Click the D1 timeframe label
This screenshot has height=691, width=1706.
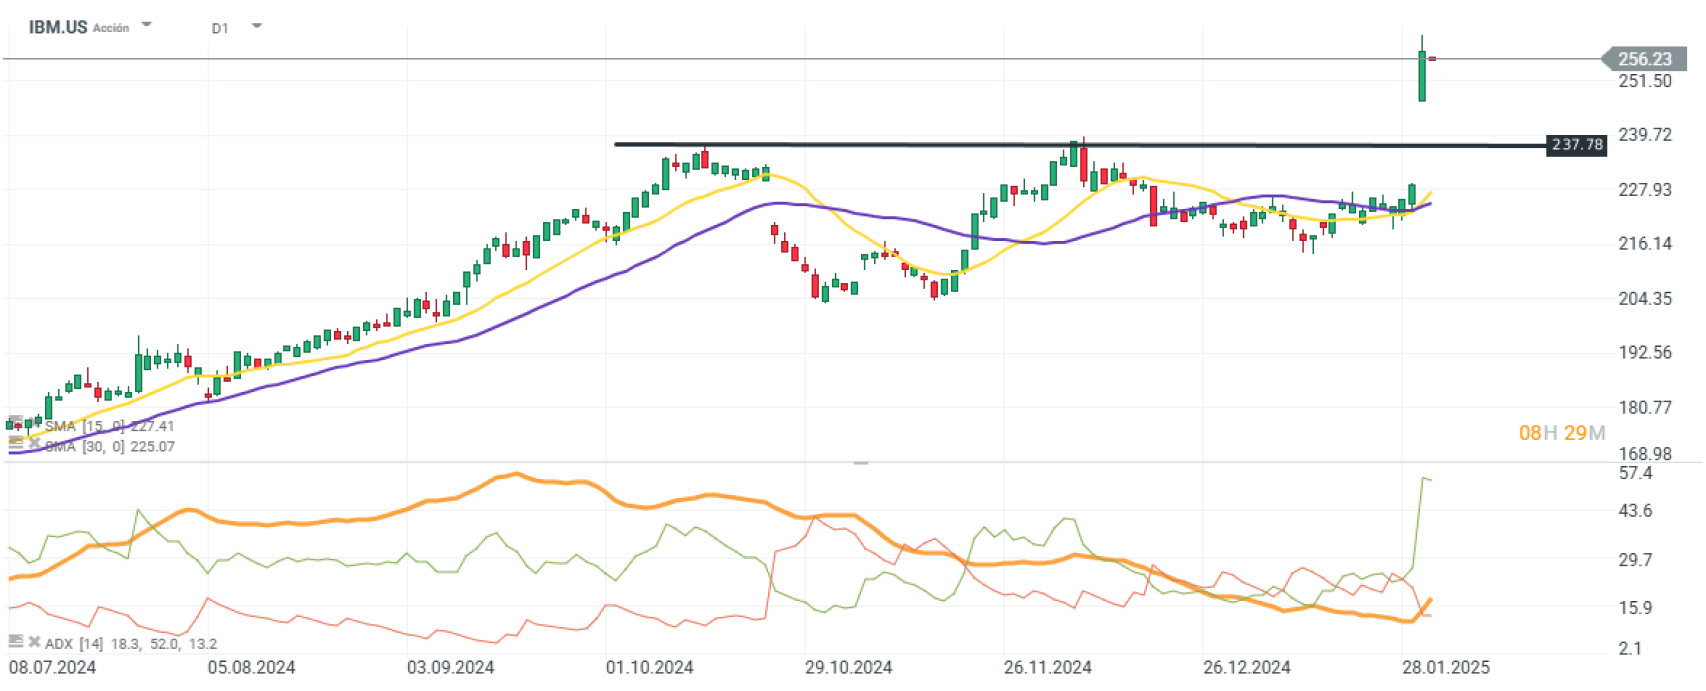coord(220,28)
